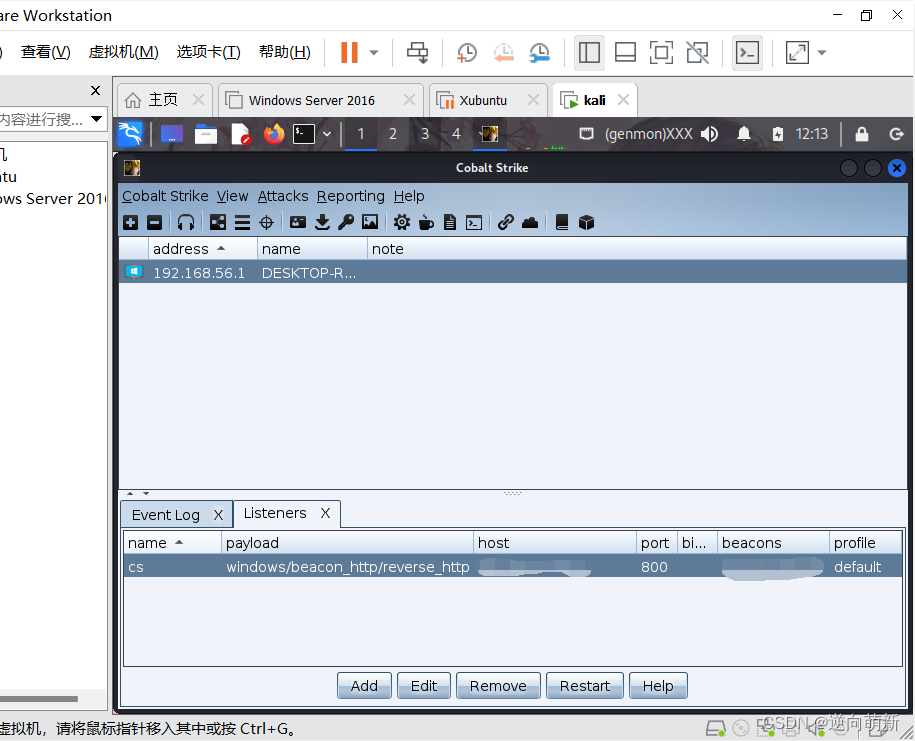Click the Restart listener button

[585, 686]
